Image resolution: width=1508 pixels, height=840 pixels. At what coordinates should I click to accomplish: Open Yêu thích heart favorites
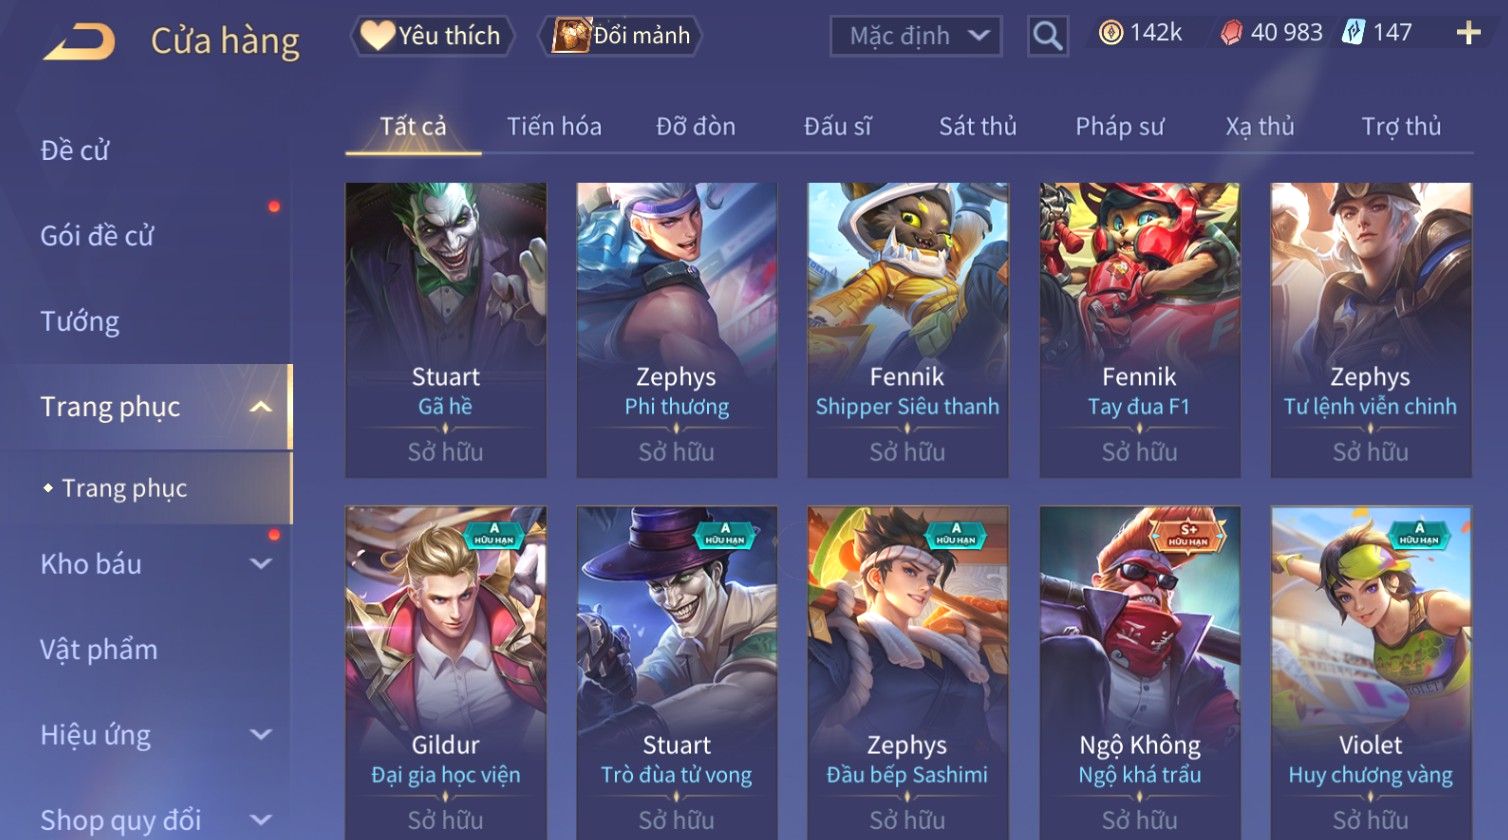(431, 36)
